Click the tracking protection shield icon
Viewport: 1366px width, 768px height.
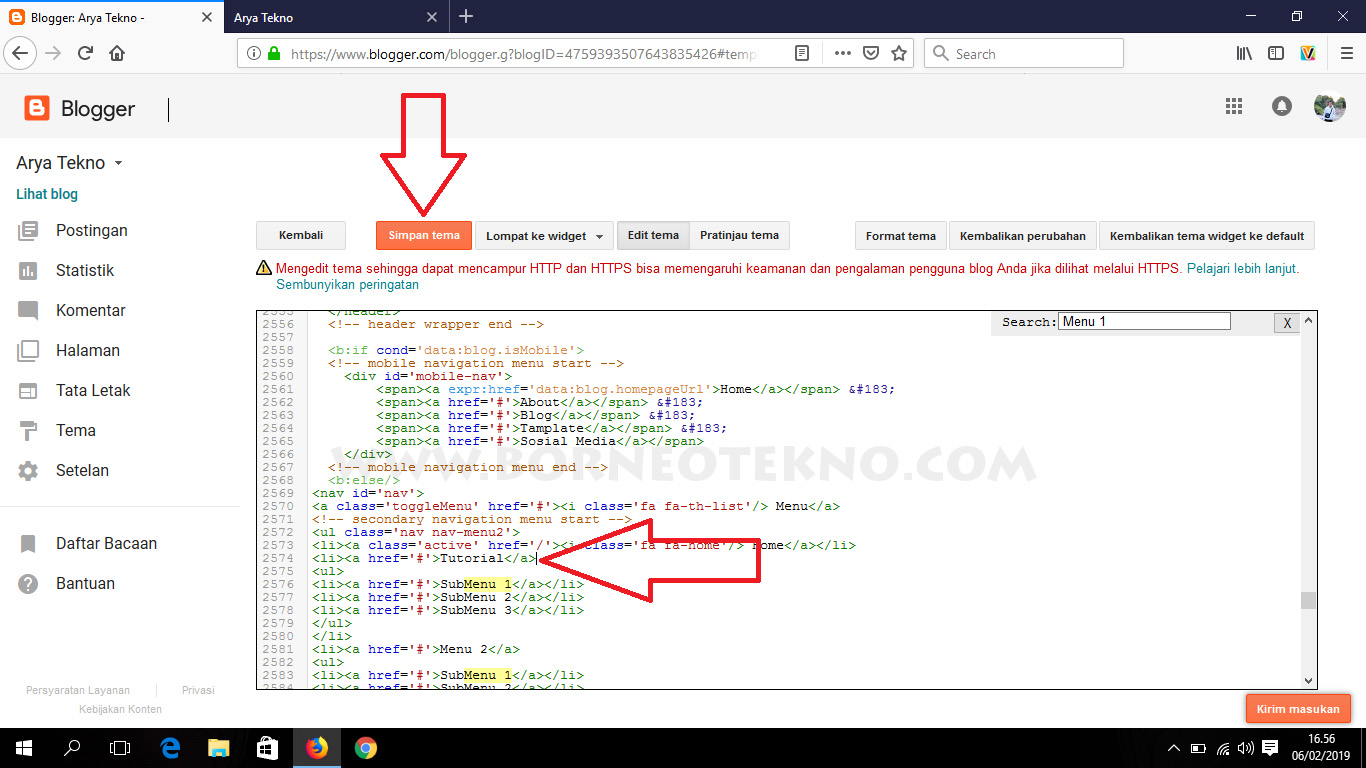872,53
